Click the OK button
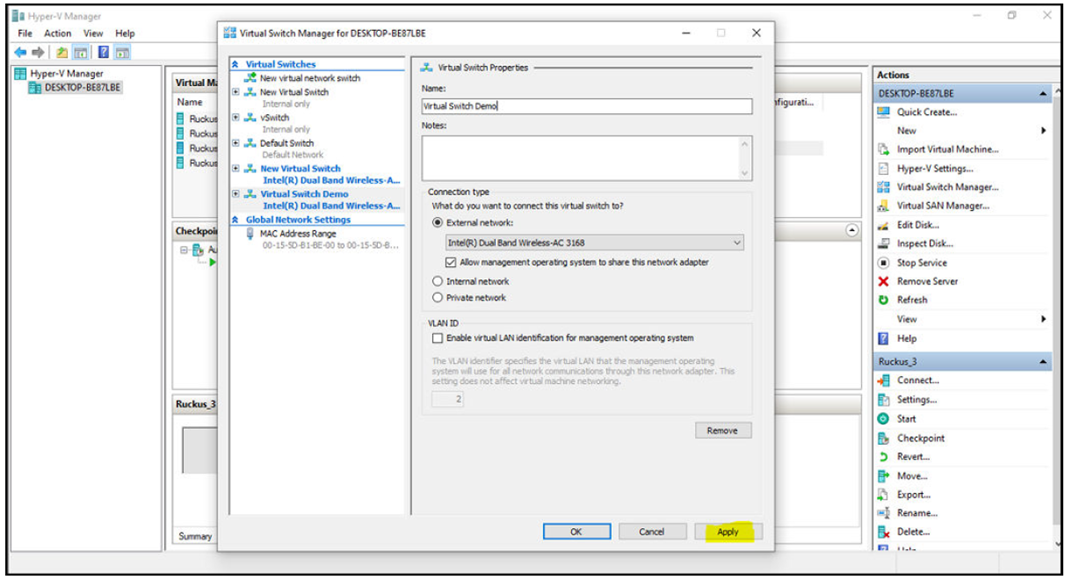 point(577,532)
